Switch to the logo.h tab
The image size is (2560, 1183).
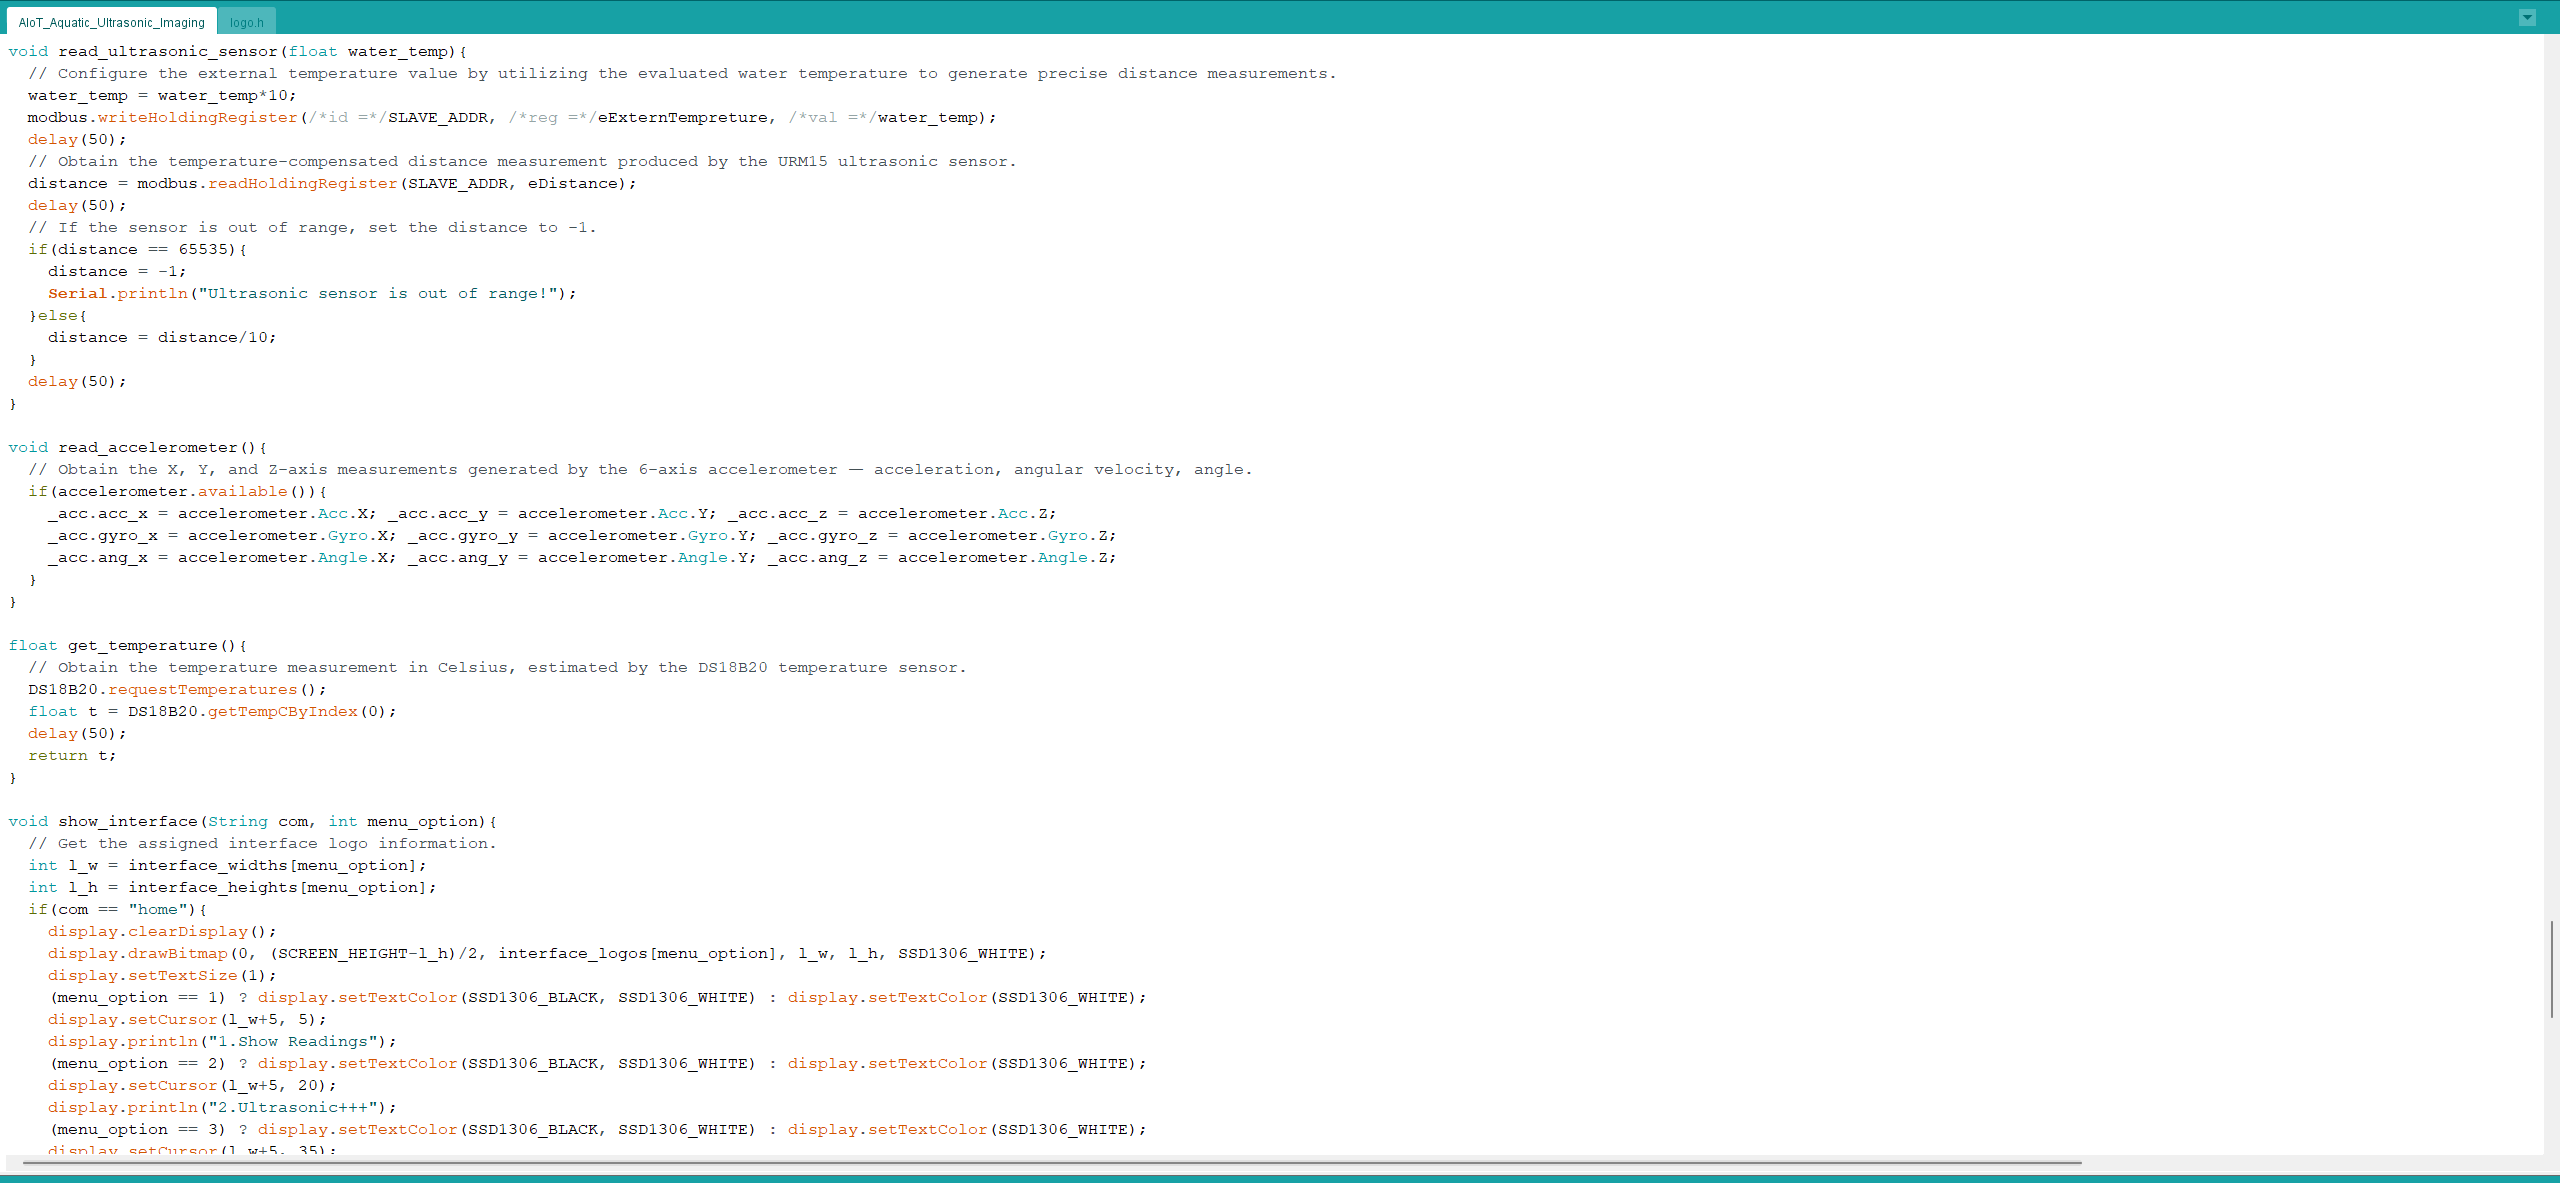[246, 22]
